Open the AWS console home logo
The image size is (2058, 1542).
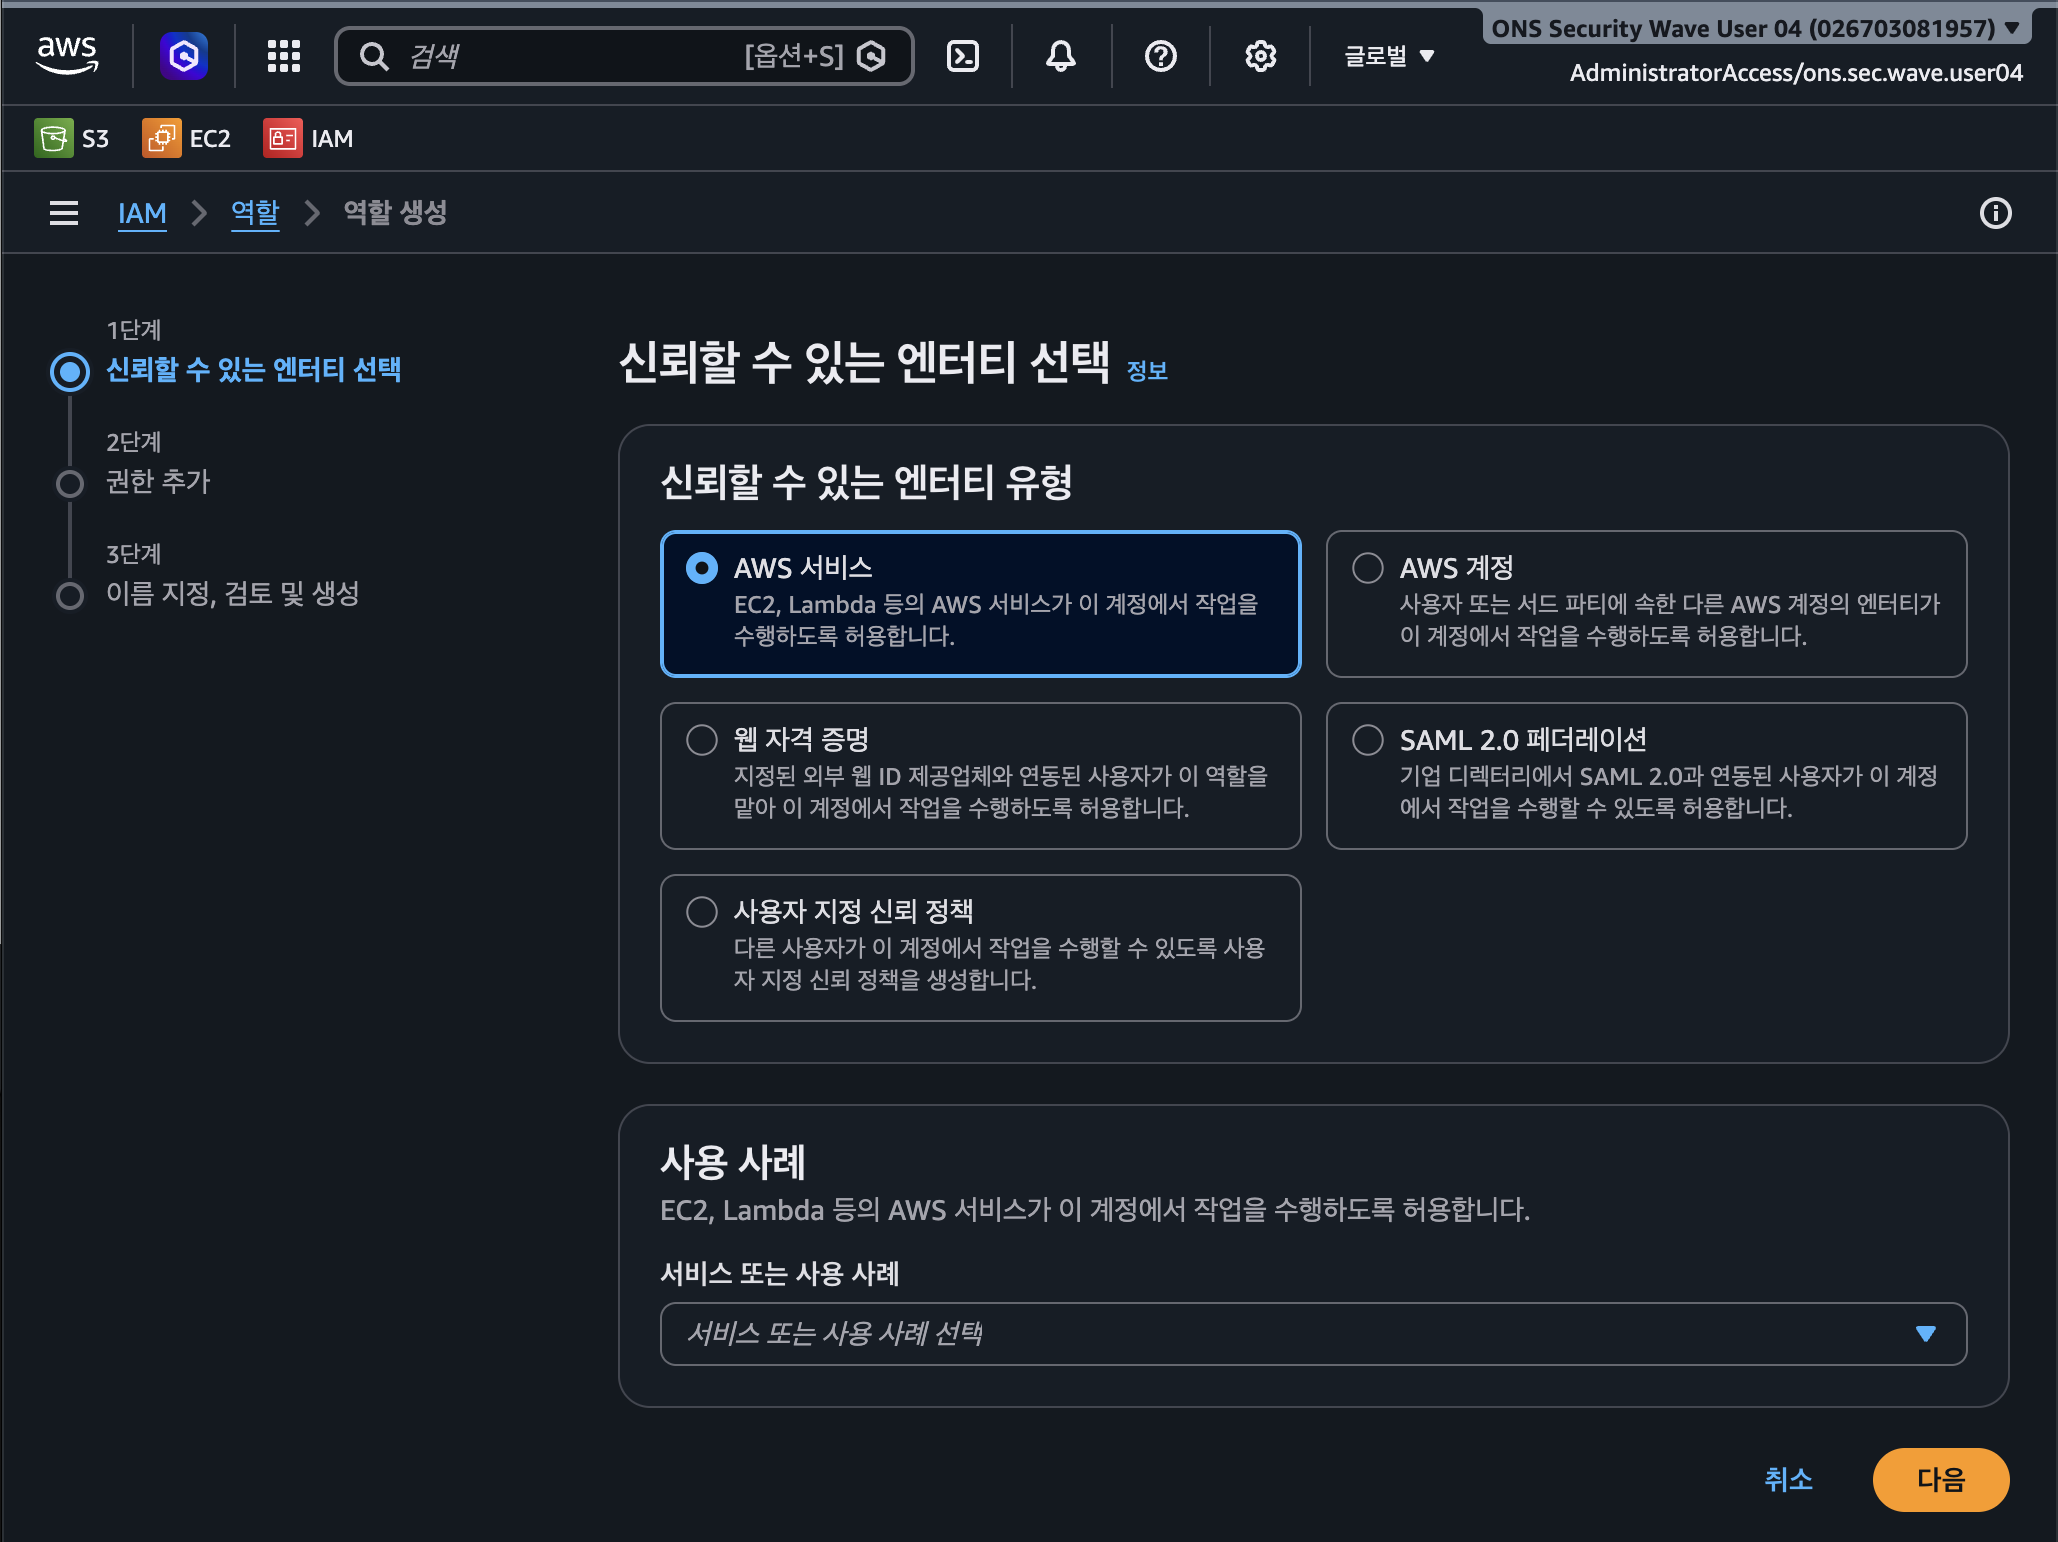click(67, 55)
